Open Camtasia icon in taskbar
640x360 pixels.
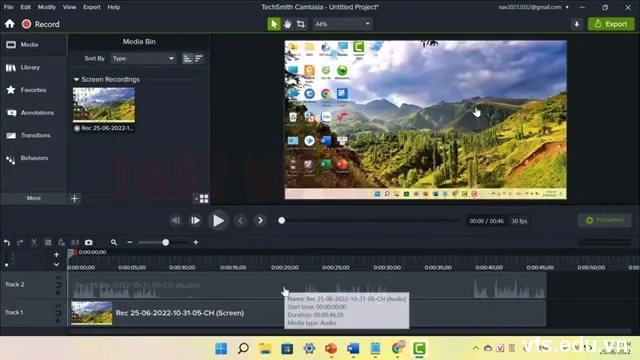coord(419,348)
